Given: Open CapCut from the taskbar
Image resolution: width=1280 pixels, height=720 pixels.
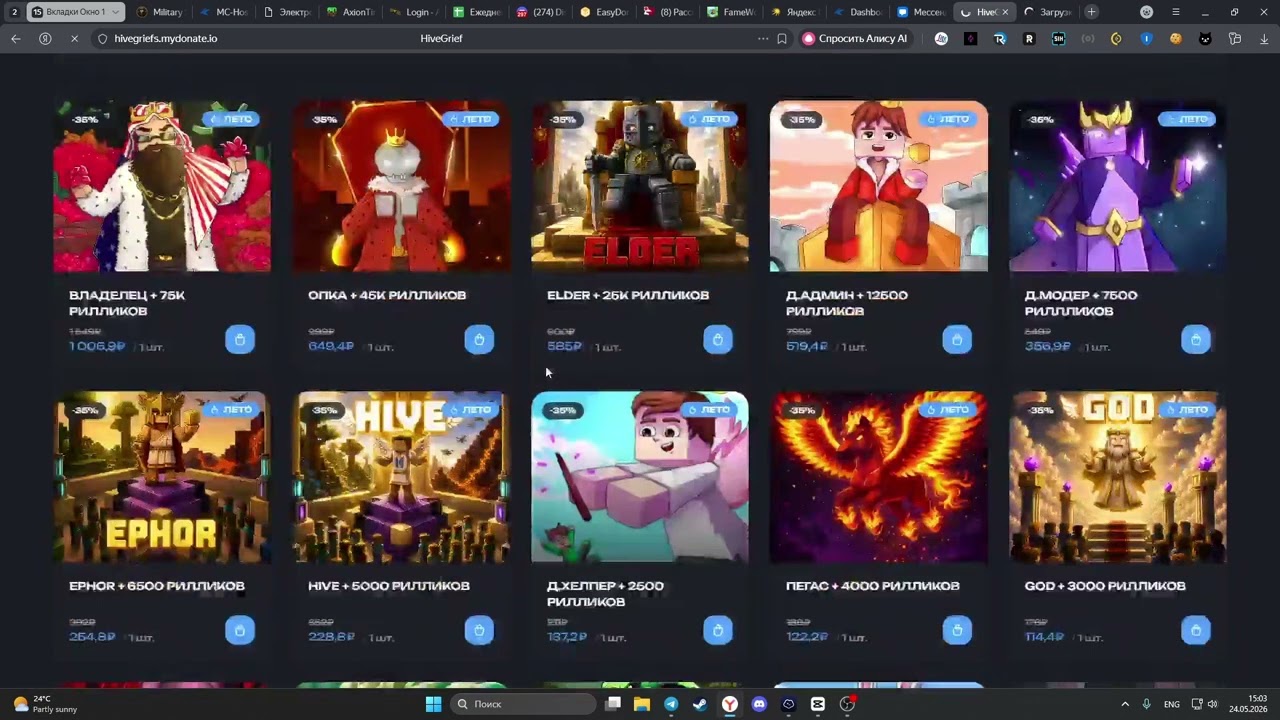Looking at the screenshot, I should [818, 704].
